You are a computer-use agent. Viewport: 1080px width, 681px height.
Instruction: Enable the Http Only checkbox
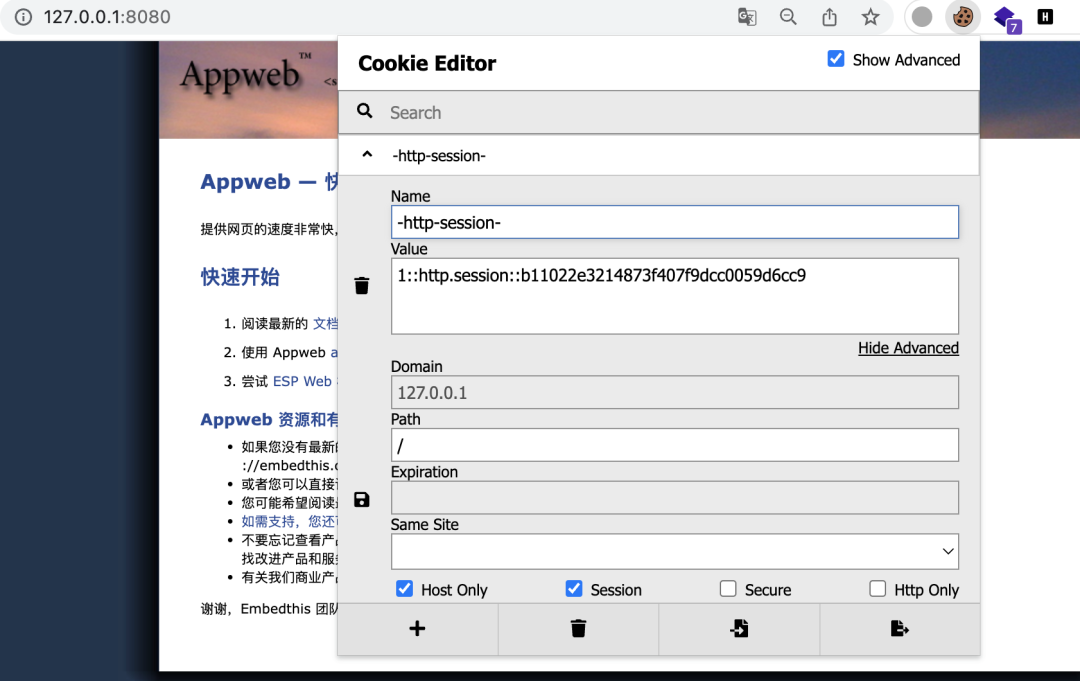pos(877,589)
